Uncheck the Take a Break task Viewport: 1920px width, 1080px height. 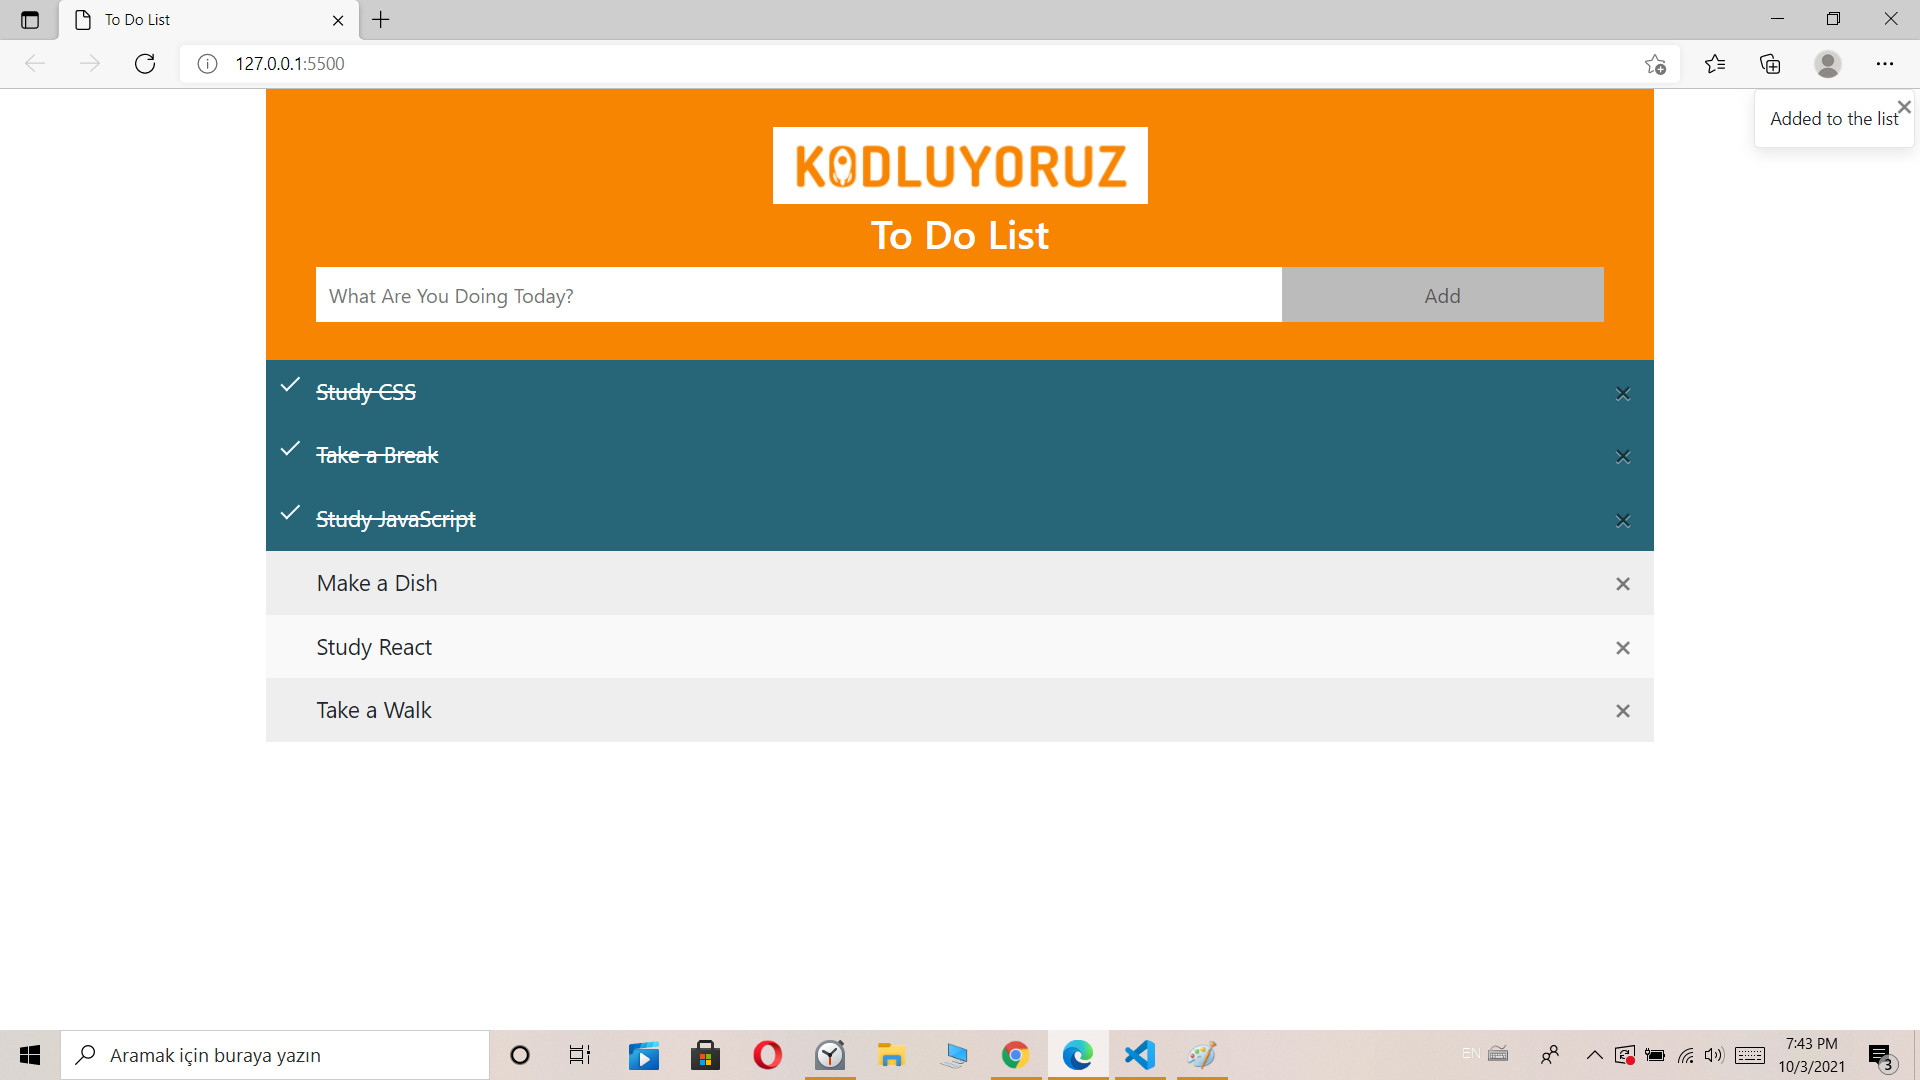tap(377, 455)
